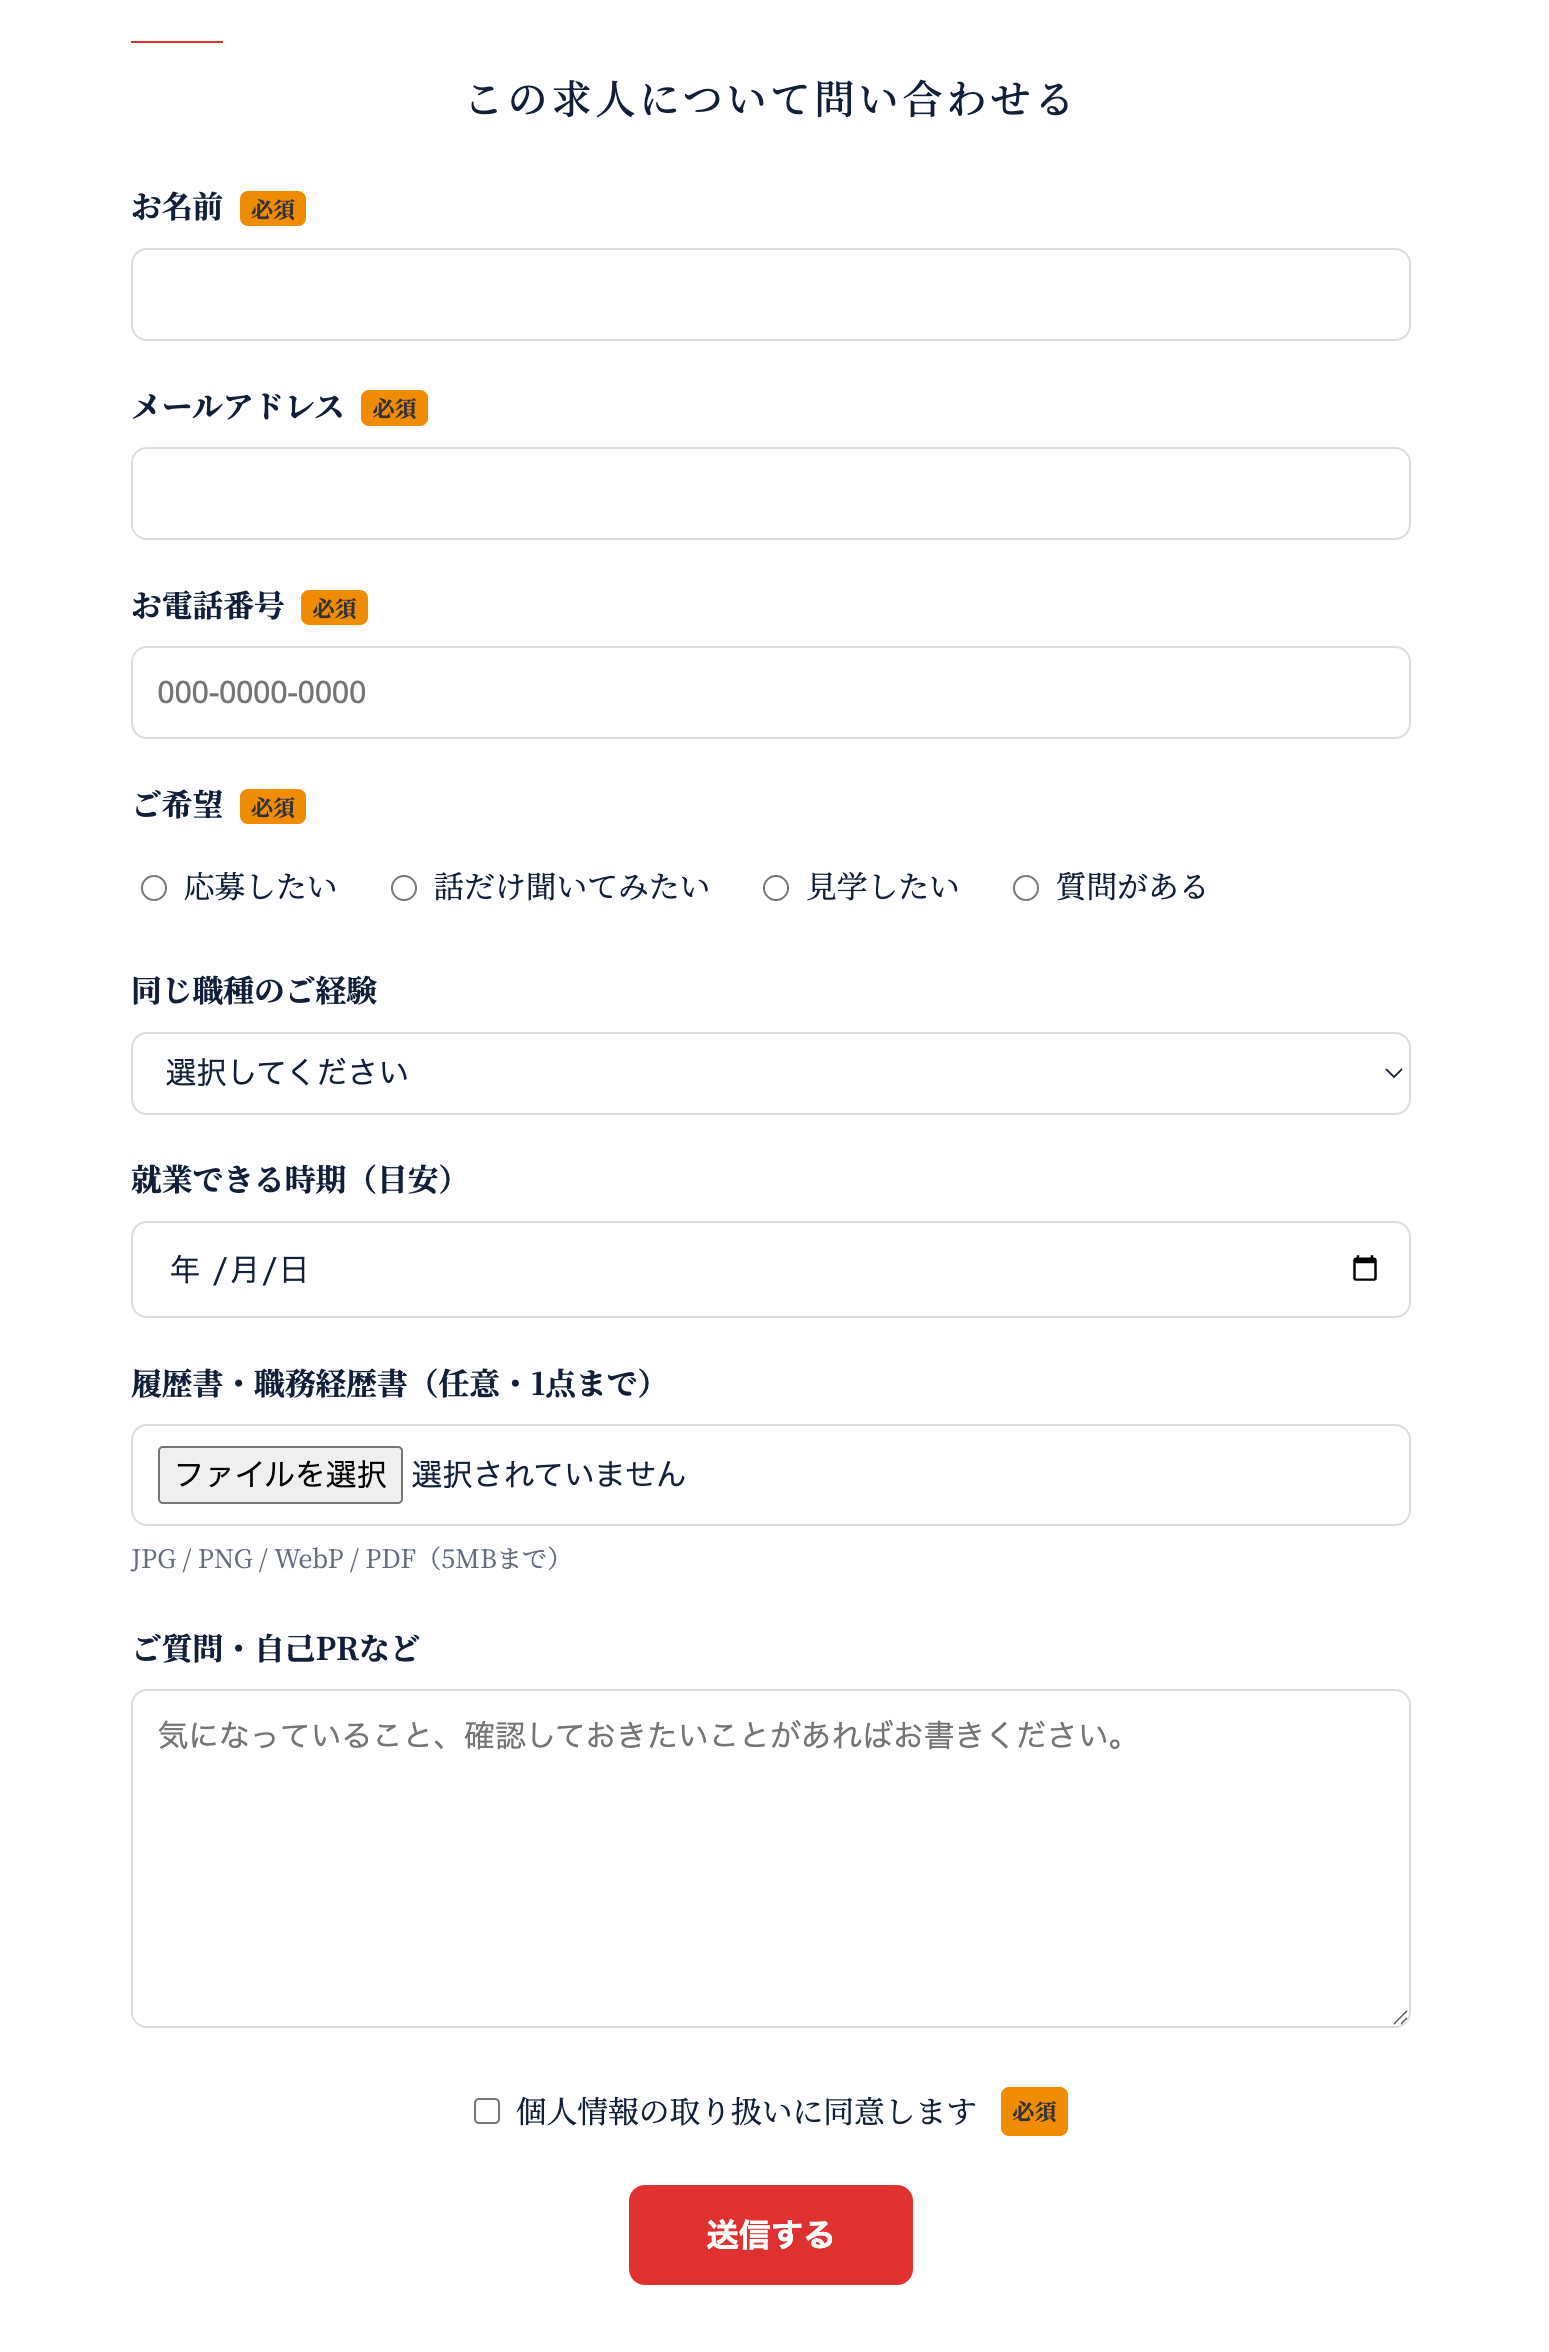The height and width of the screenshot is (2352, 1549).
Task: Focus the メールアドレス input field
Action: [x=770, y=493]
